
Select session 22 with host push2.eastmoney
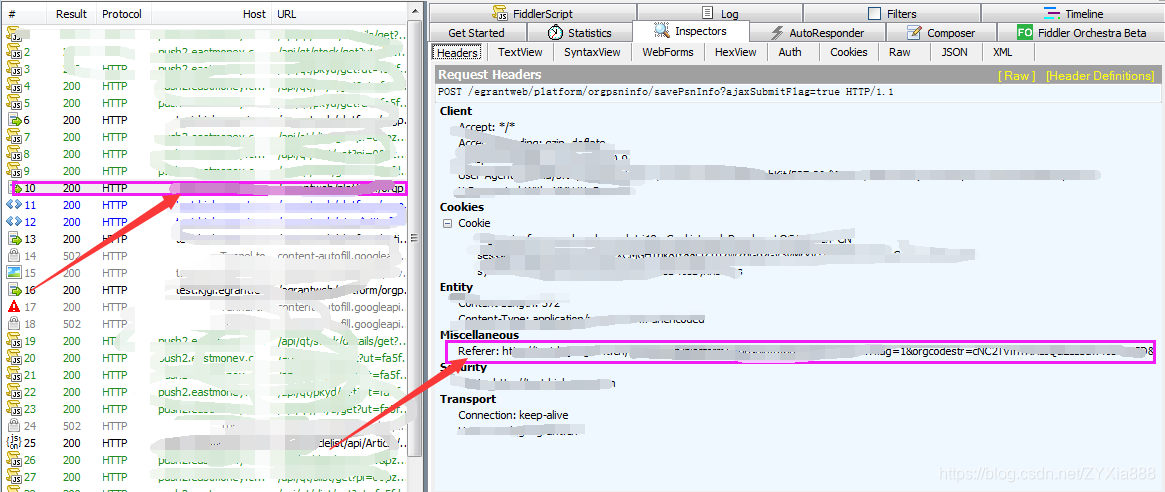(x=205, y=392)
